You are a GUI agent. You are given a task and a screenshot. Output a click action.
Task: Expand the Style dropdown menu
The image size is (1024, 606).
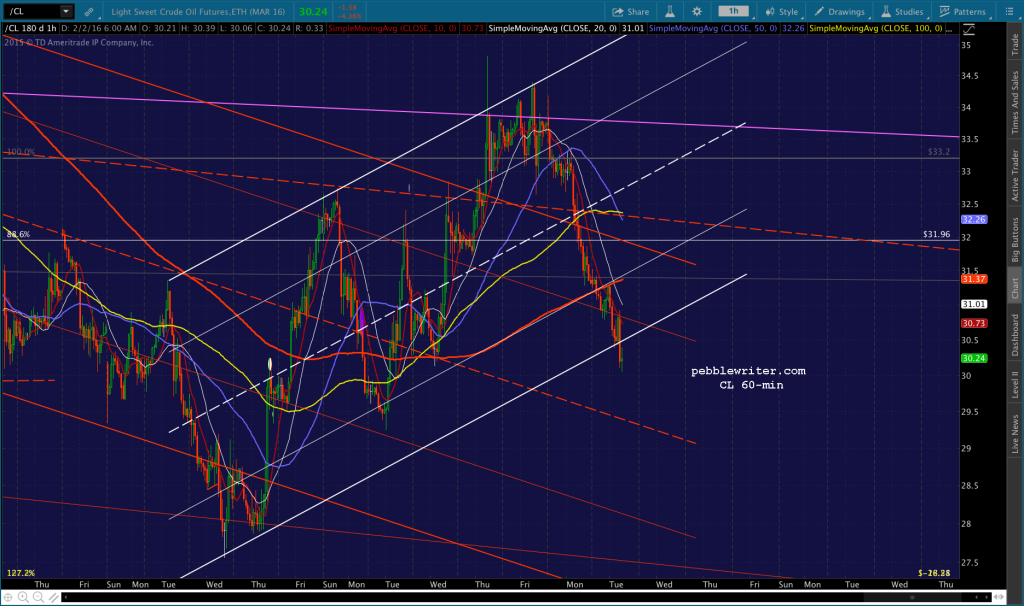[782, 12]
